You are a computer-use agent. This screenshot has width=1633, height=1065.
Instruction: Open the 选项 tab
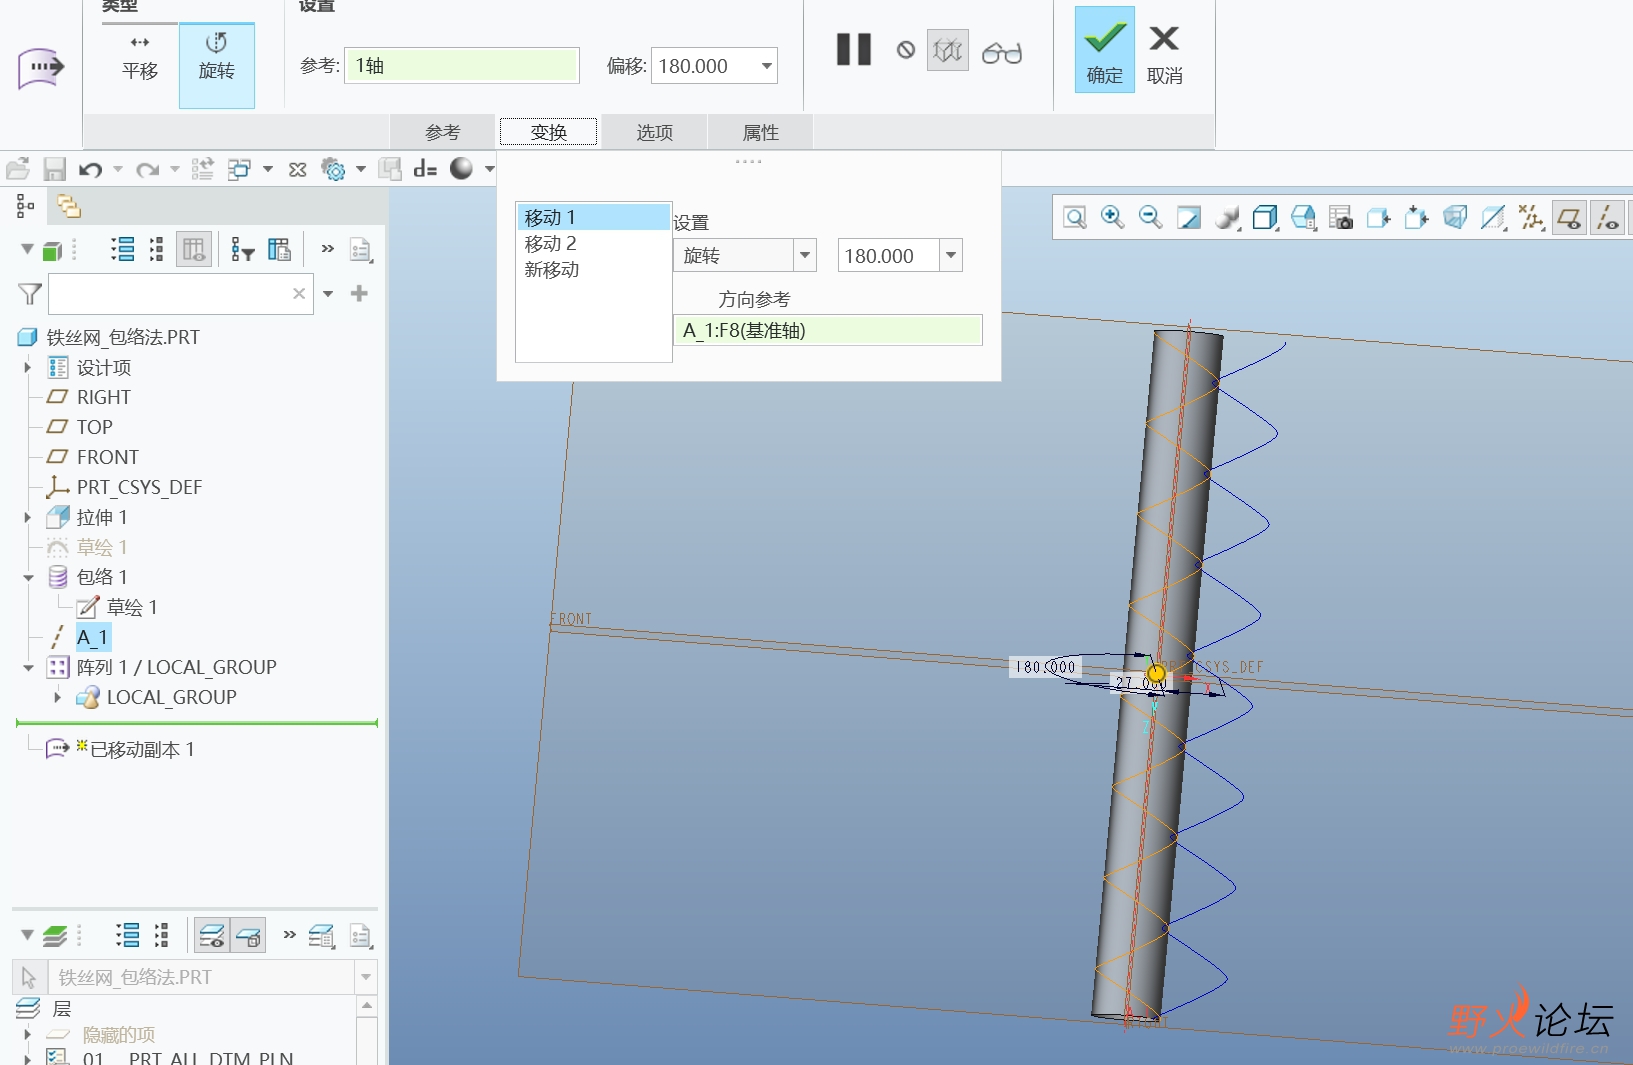click(655, 132)
